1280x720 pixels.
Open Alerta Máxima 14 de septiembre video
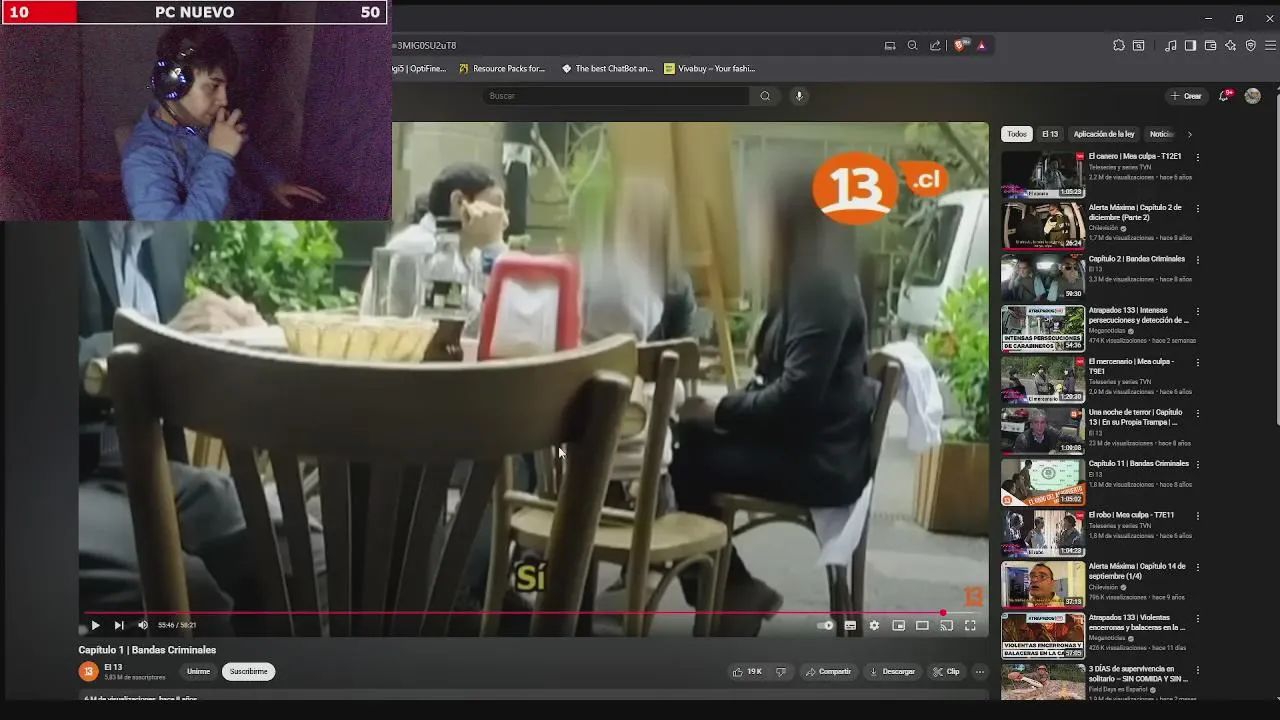(1043, 584)
